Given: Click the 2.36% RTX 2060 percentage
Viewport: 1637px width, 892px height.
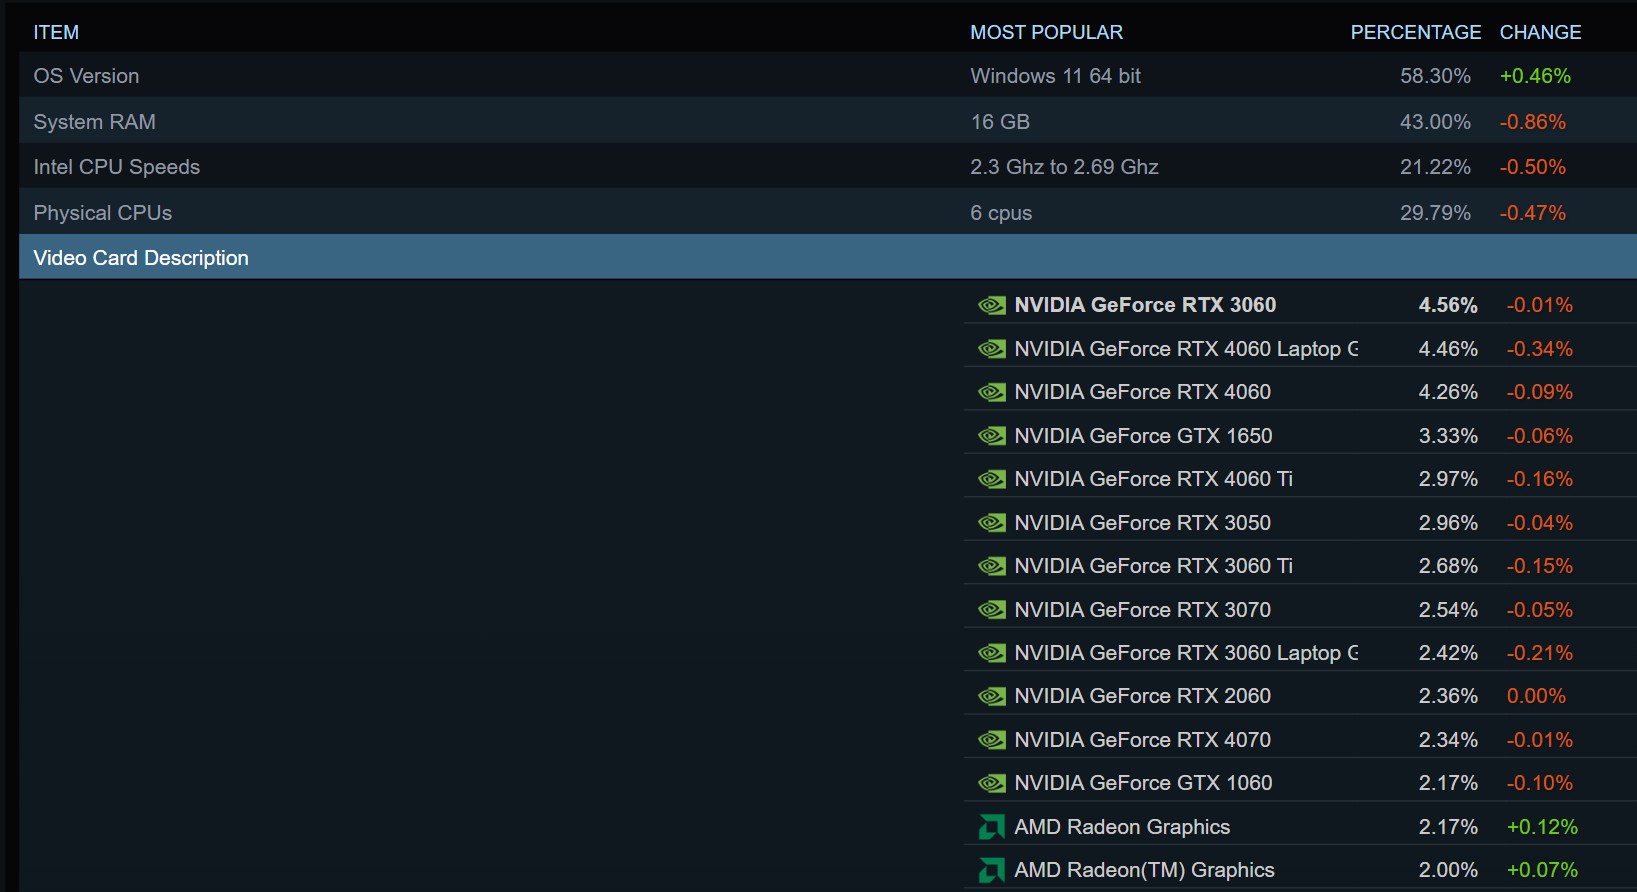Looking at the screenshot, I should coord(1448,696).
